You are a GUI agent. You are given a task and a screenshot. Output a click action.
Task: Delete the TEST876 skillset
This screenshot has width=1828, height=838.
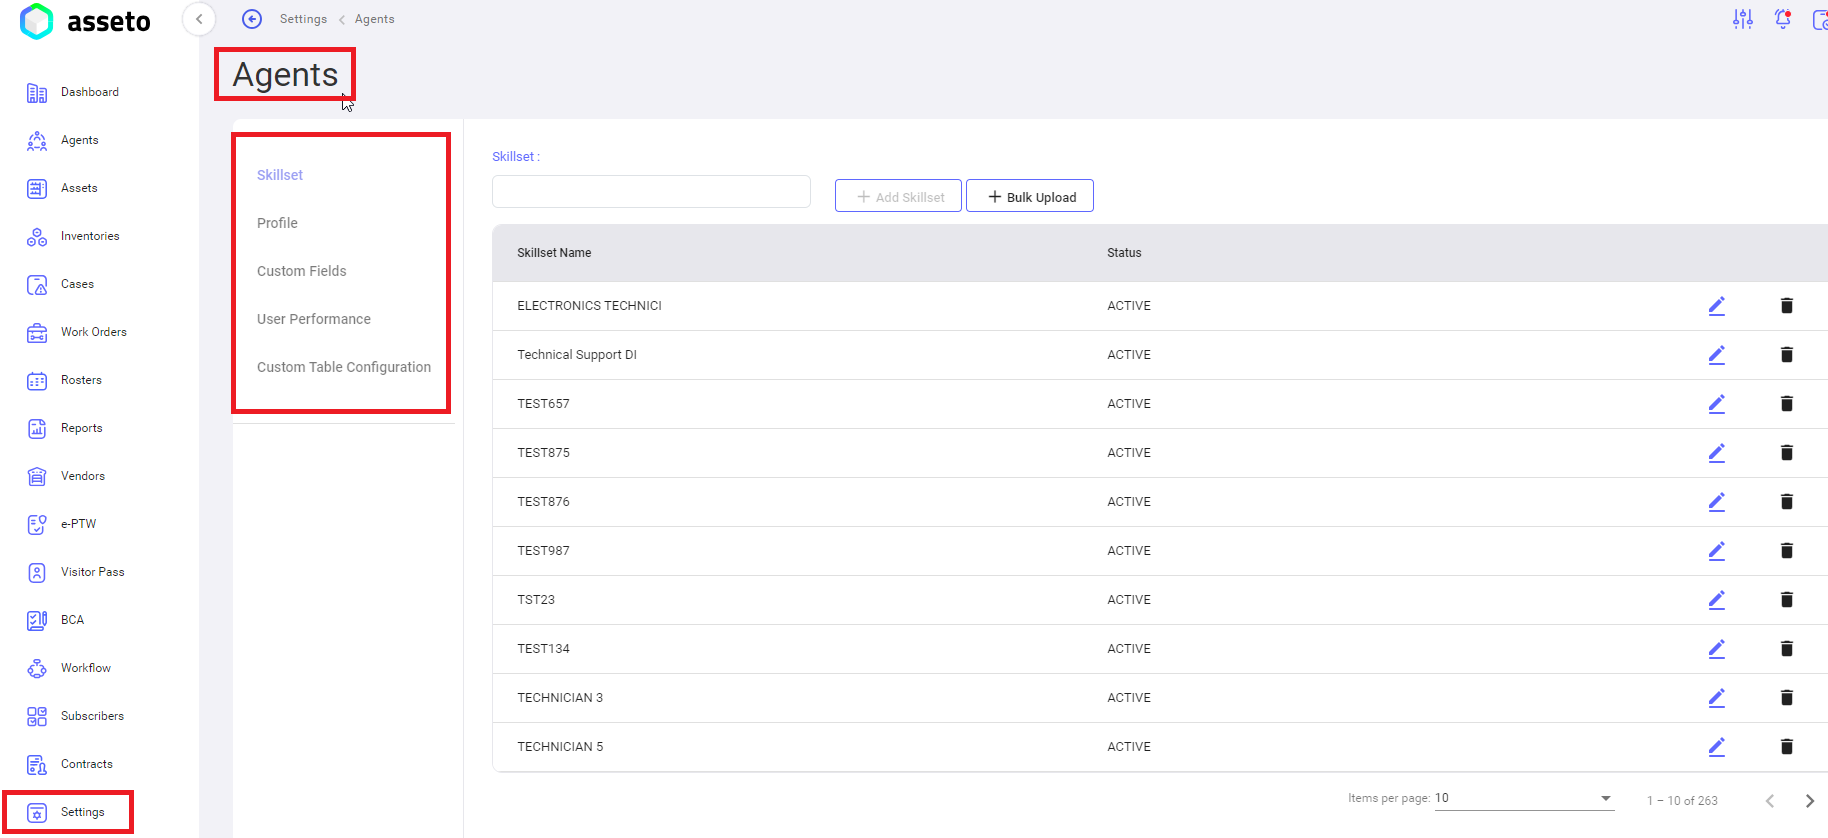tap(1786, 502)
